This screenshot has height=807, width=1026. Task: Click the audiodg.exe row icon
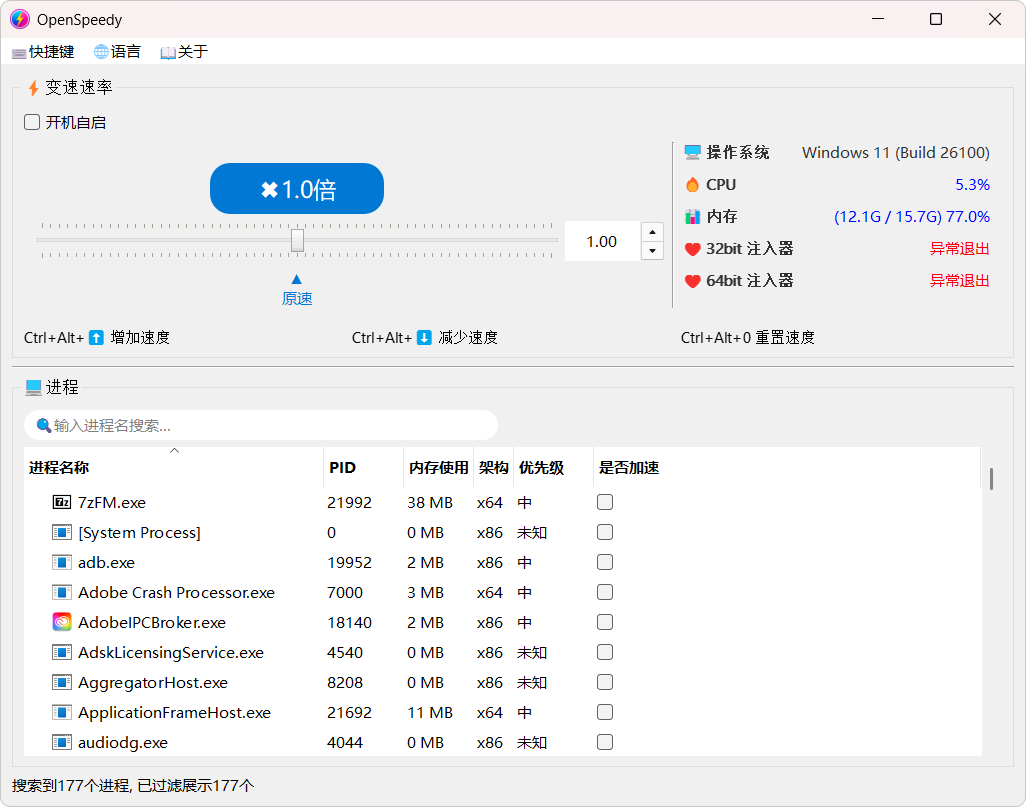[62, 742]
